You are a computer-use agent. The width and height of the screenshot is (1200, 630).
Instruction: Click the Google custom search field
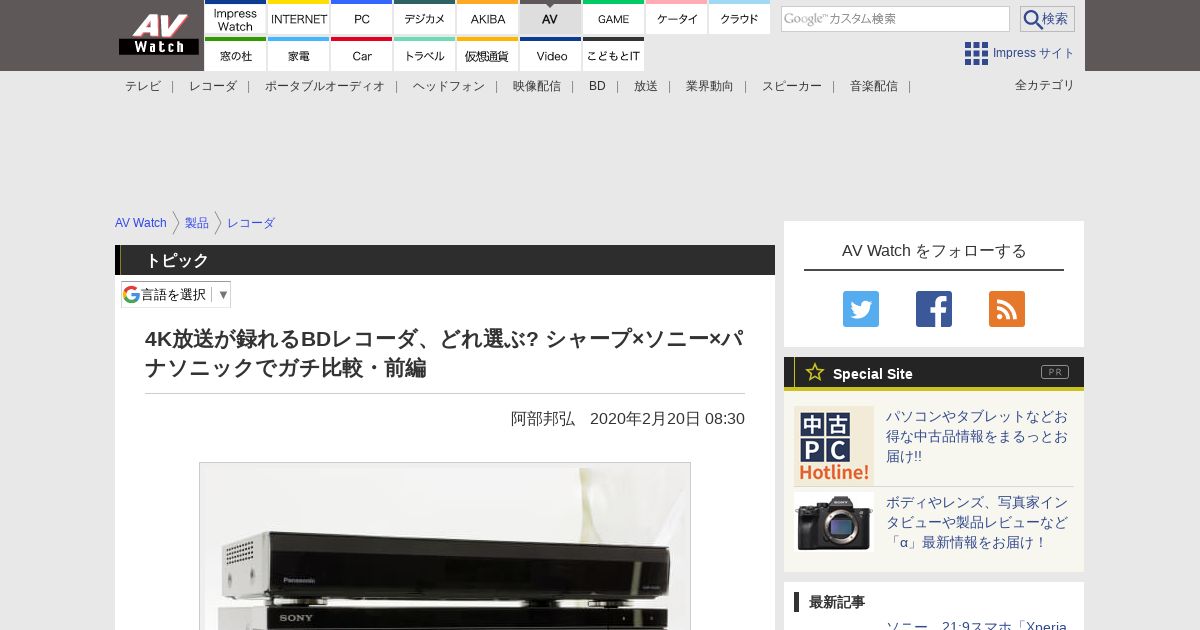(x=895, y=19)
